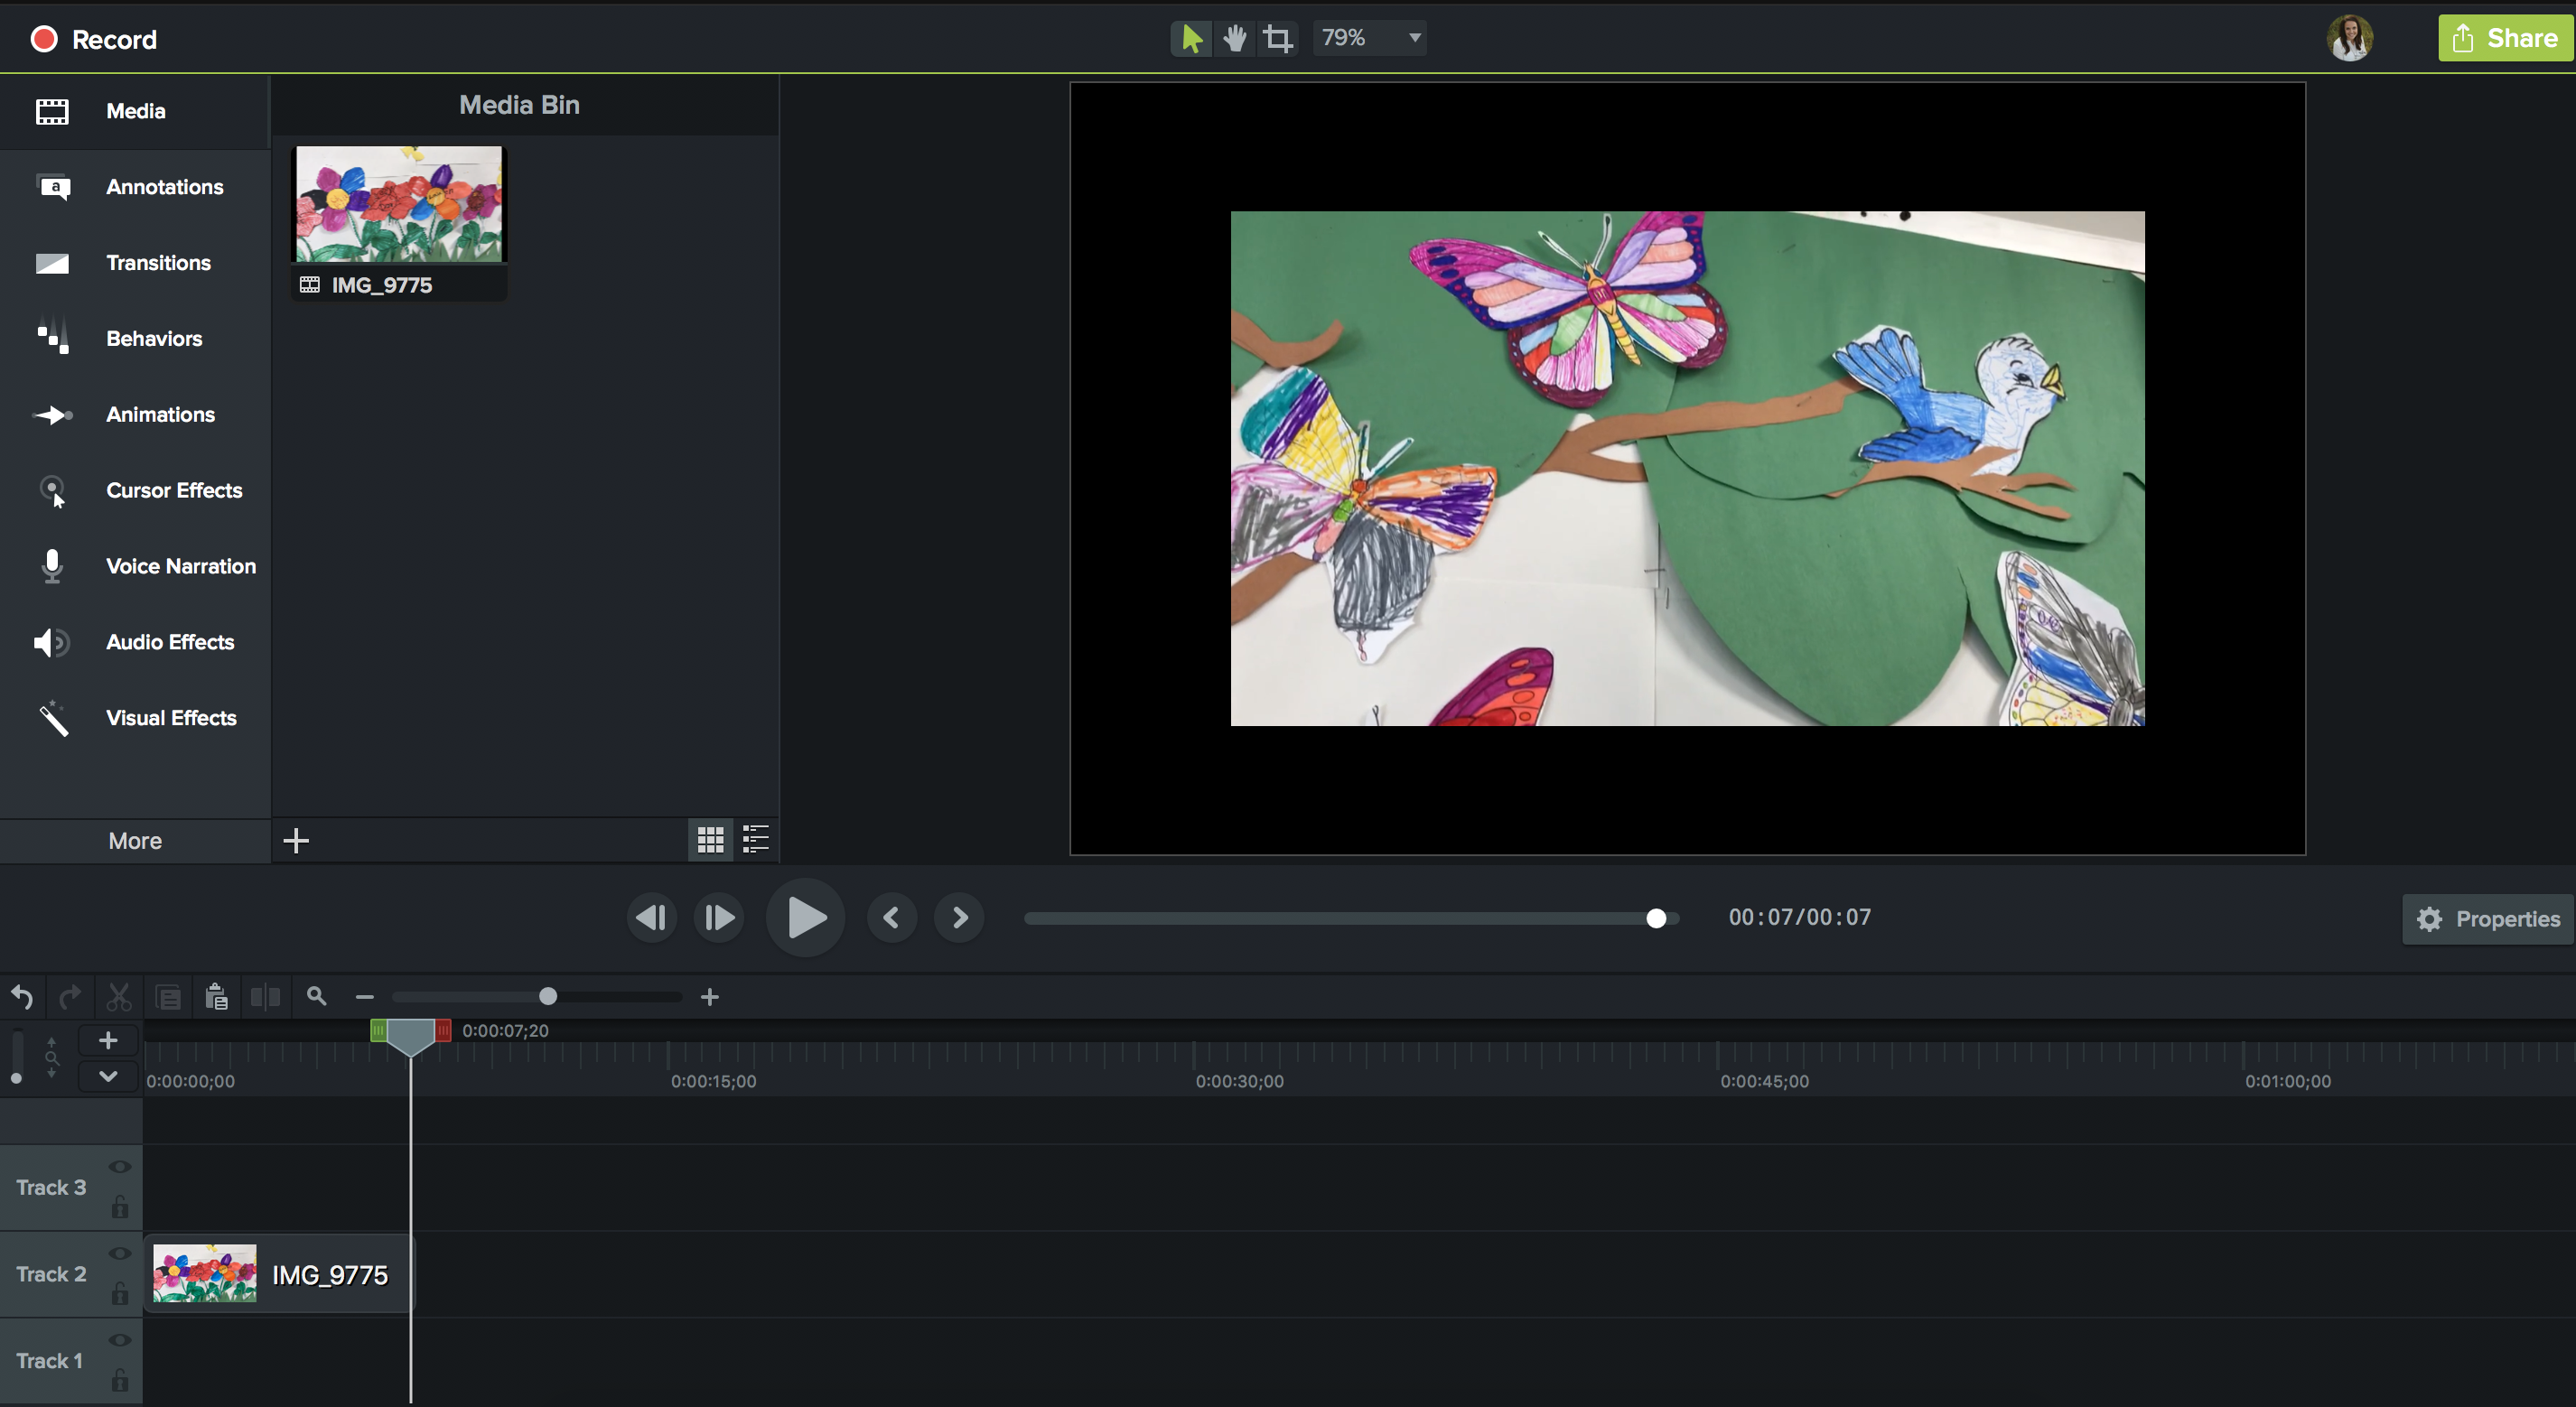The width and height of the screenshot is (2576, 1407).
Task: Undo the last timeline action
Action: pyautogui.click(x=23, y=997)
